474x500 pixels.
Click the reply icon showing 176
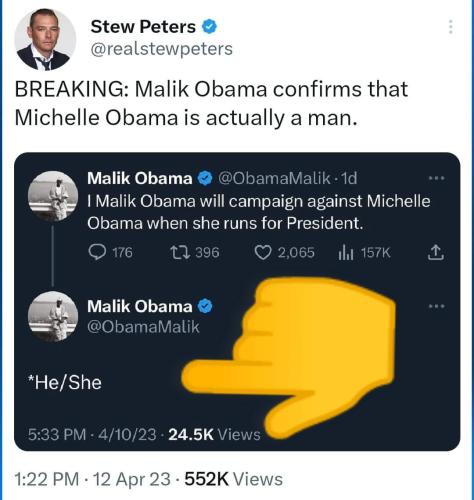(x=97, y=252)
